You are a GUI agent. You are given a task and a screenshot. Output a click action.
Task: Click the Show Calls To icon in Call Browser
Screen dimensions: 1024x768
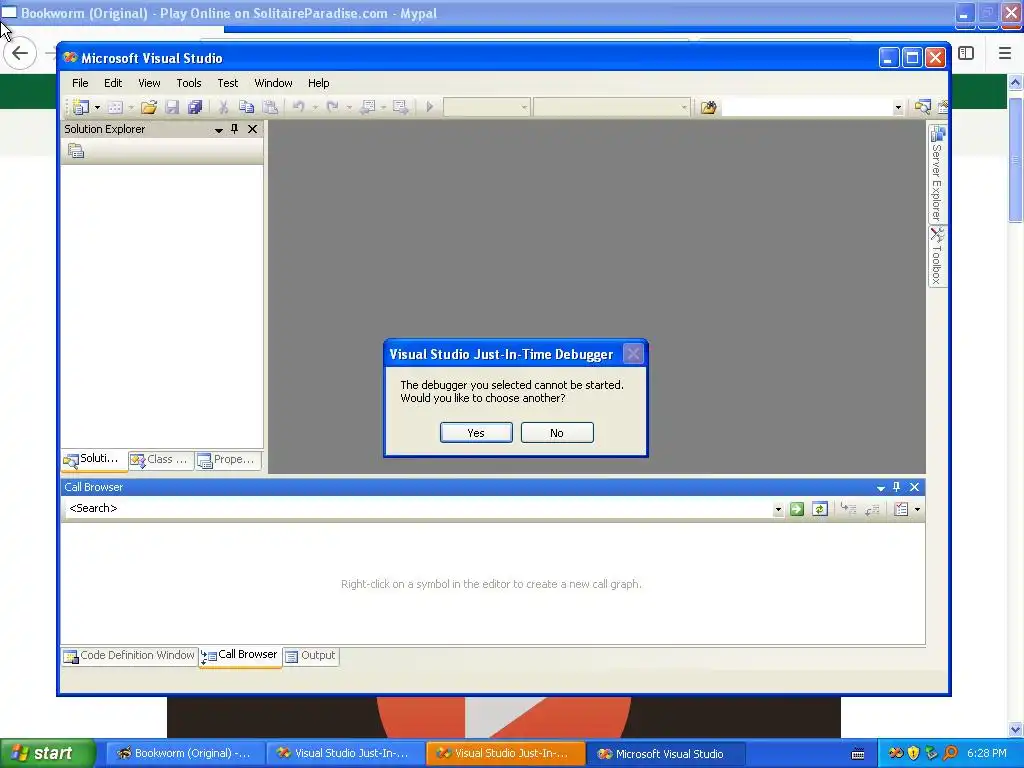coord(848,509)
